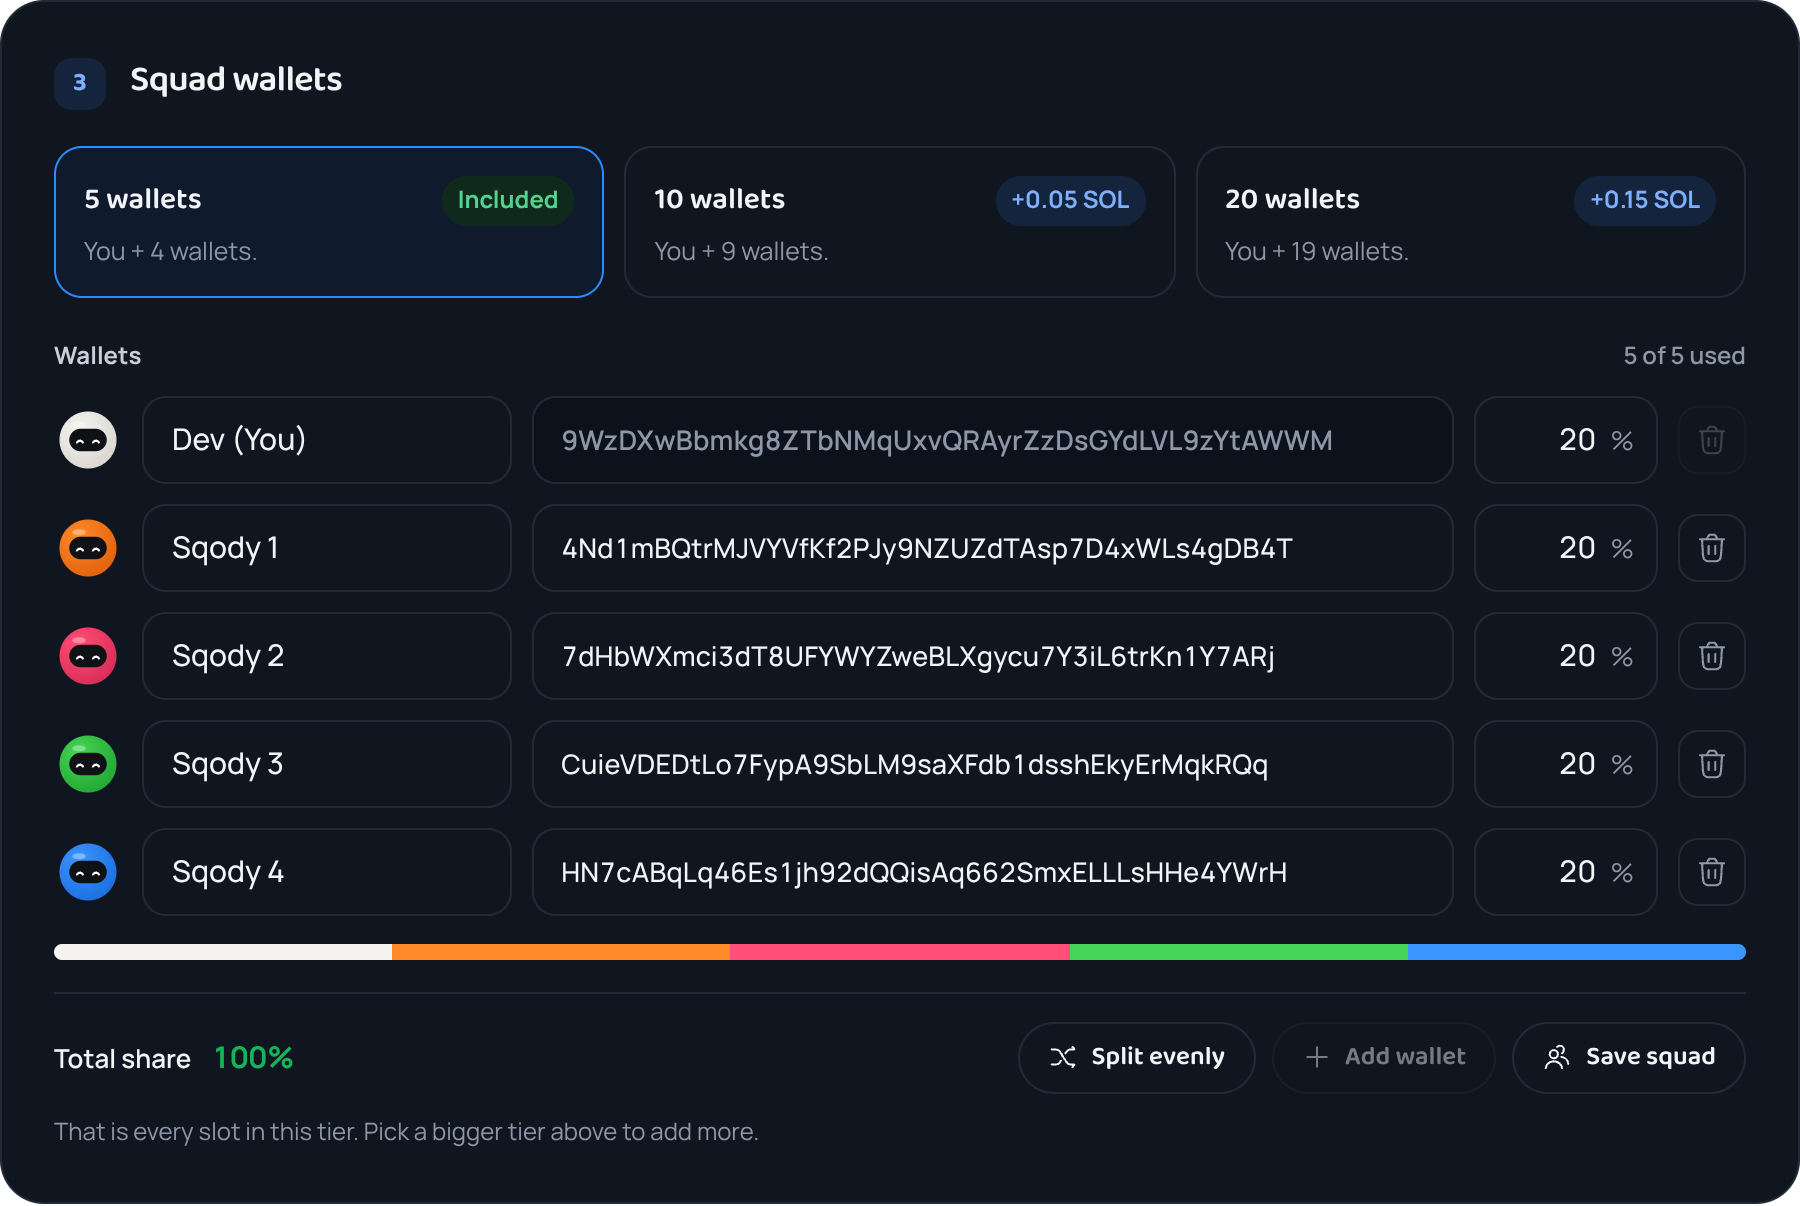
Task: Click the Sqody 4 blue avatar icon
Action: tap(88, 872)
